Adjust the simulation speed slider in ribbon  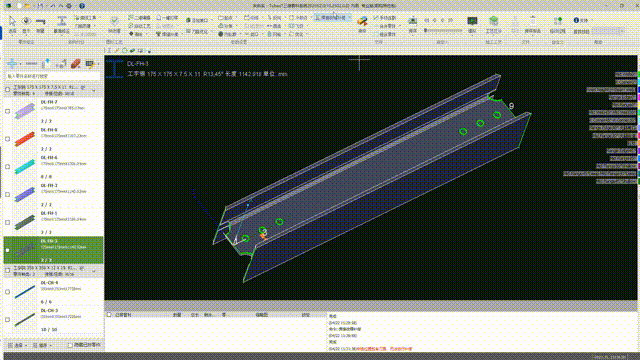click(x=443, y=30)
